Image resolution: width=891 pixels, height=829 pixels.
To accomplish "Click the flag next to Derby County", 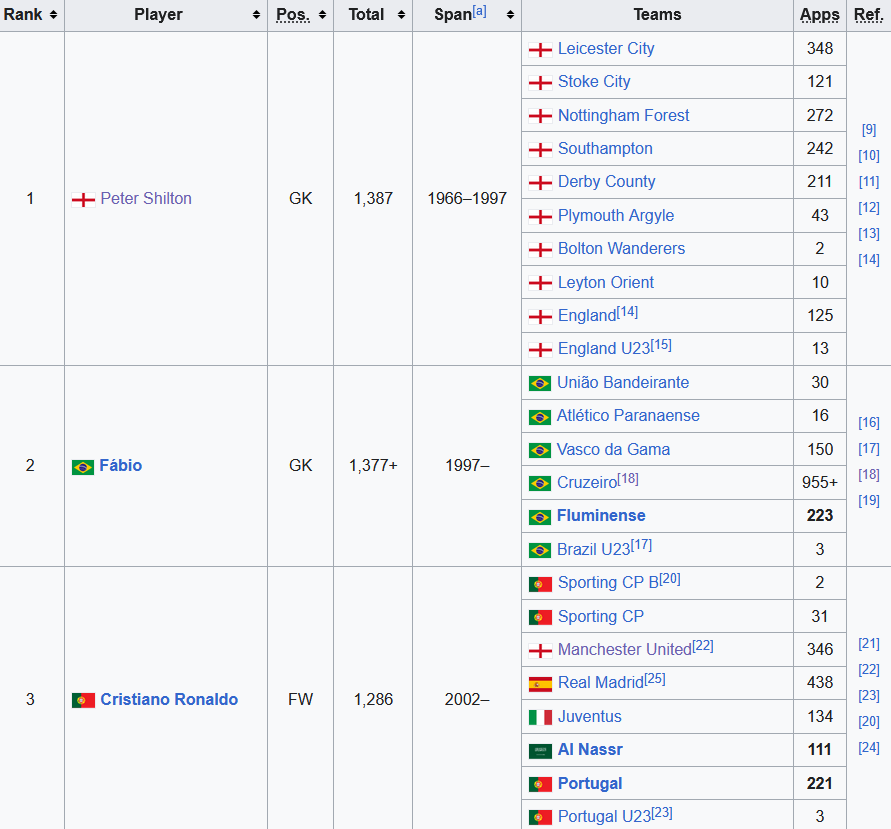I will click(540, 183).
